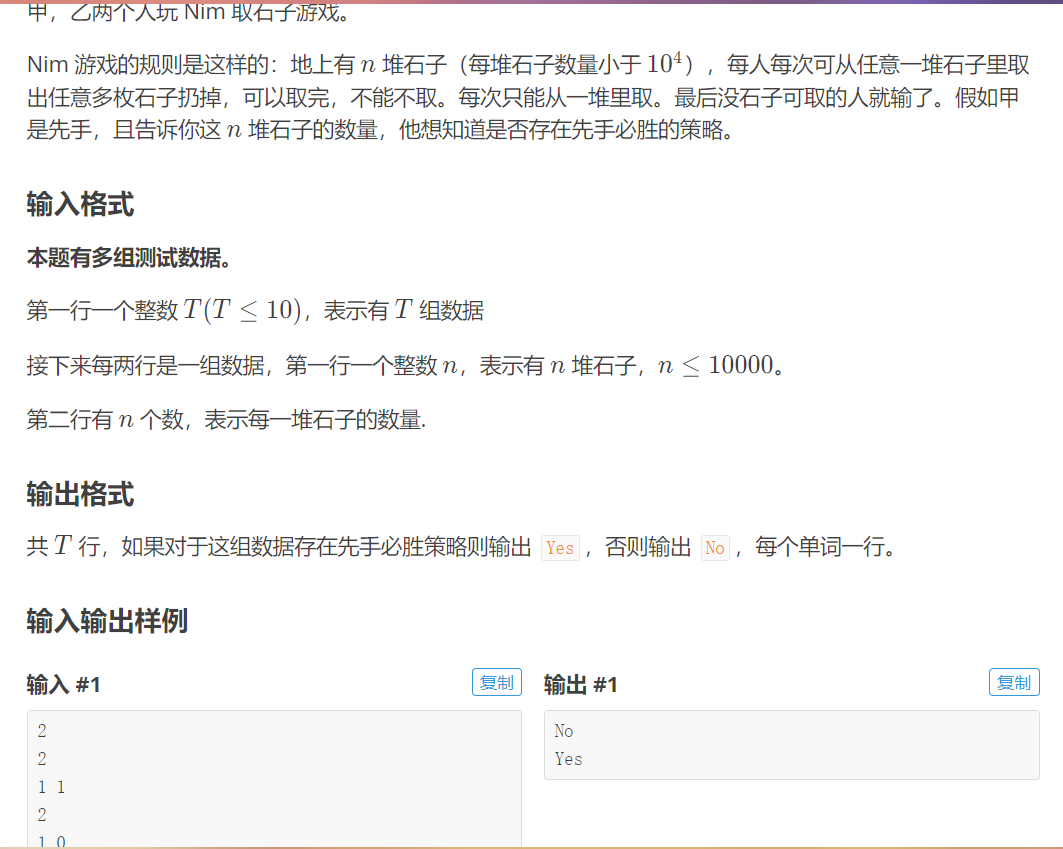This screenshot has height=849, width=1063.
Task: Select the No line in sample output
Action: (x=563, y=731)
